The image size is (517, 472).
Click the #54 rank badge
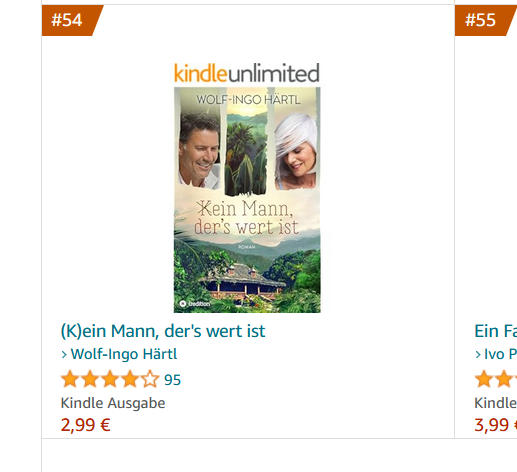coord(72,20)
